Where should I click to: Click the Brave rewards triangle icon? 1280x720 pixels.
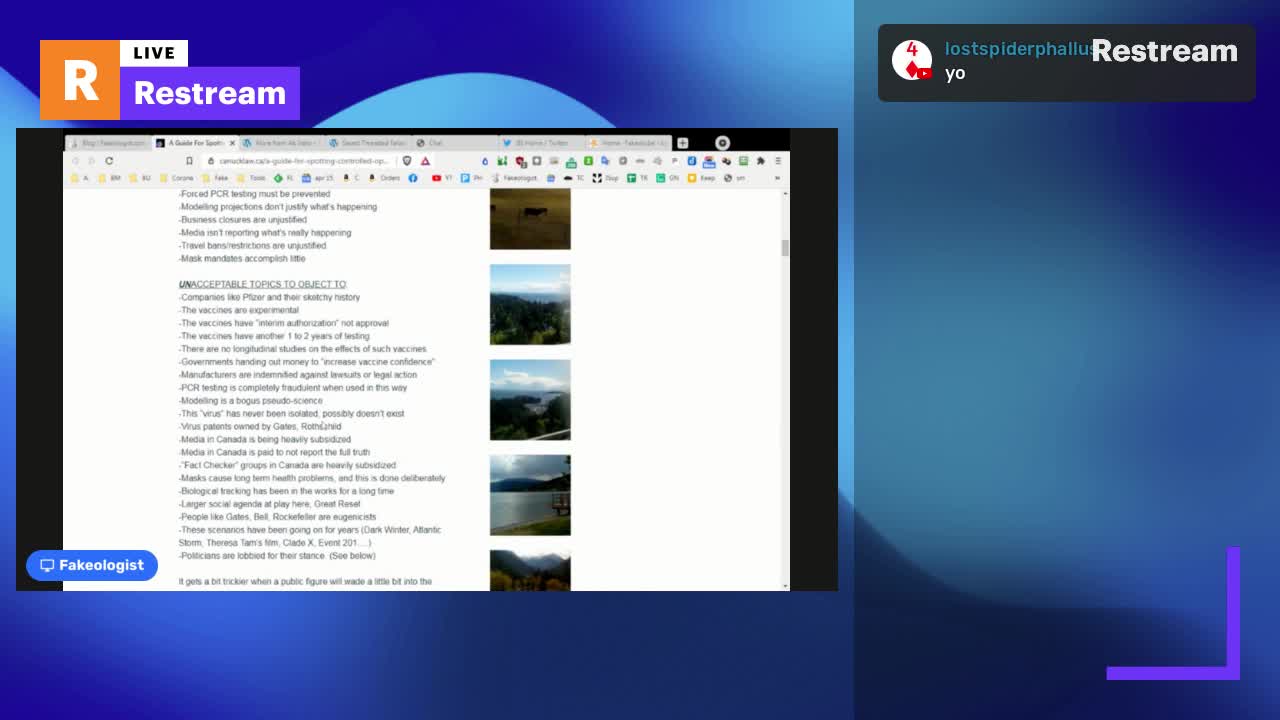click(425, 161)
